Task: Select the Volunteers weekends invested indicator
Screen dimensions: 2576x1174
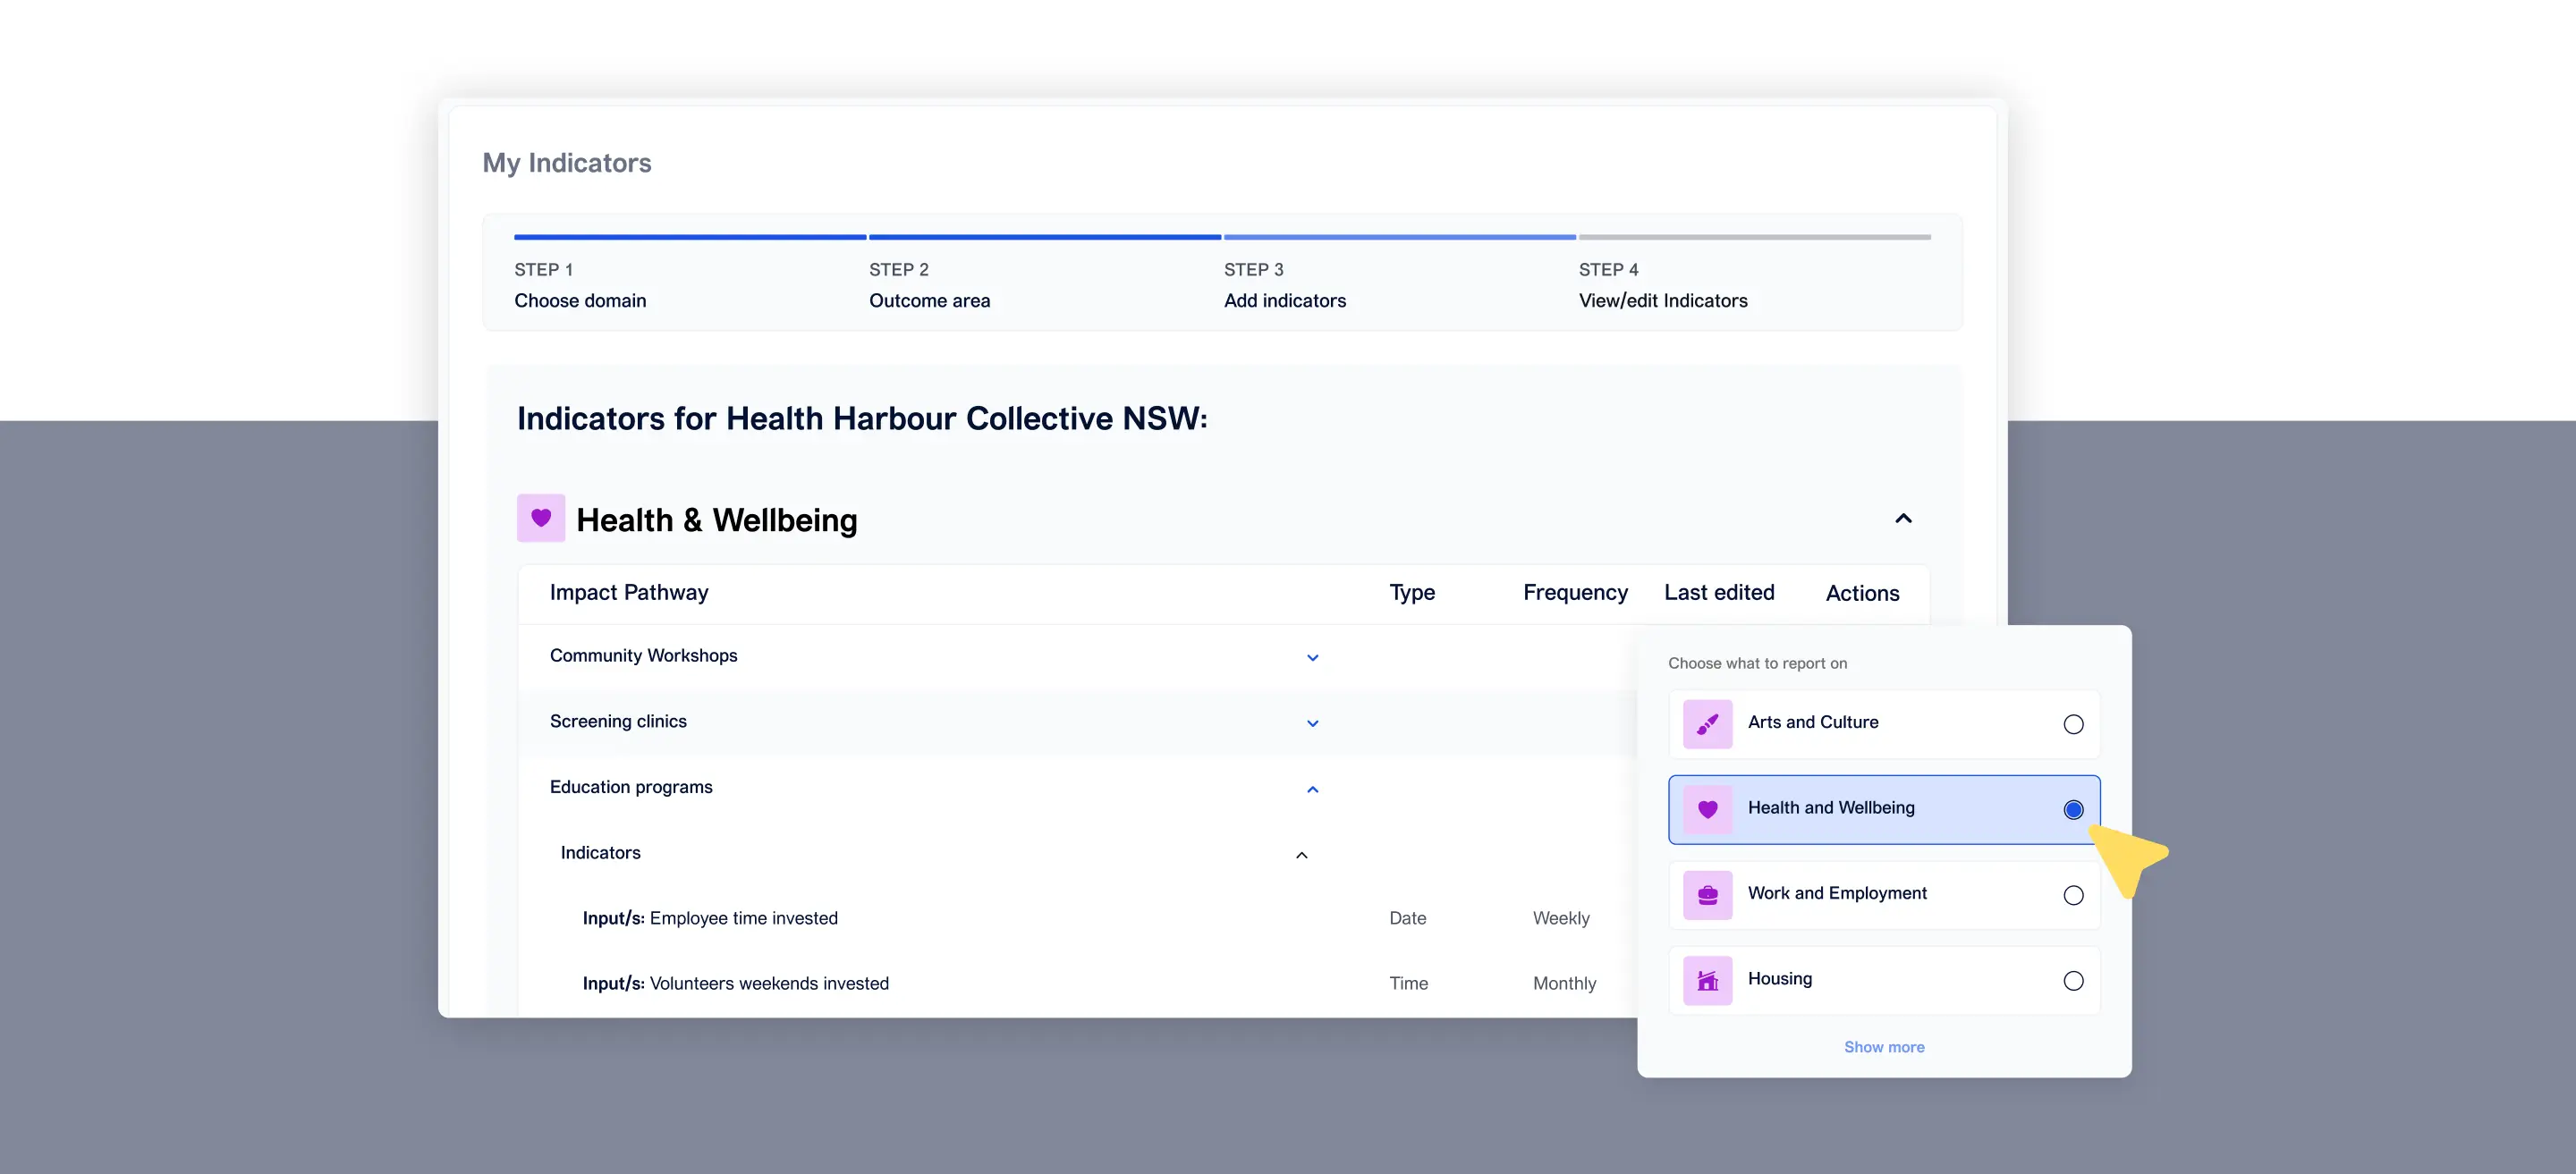Action: coord(735,983)
